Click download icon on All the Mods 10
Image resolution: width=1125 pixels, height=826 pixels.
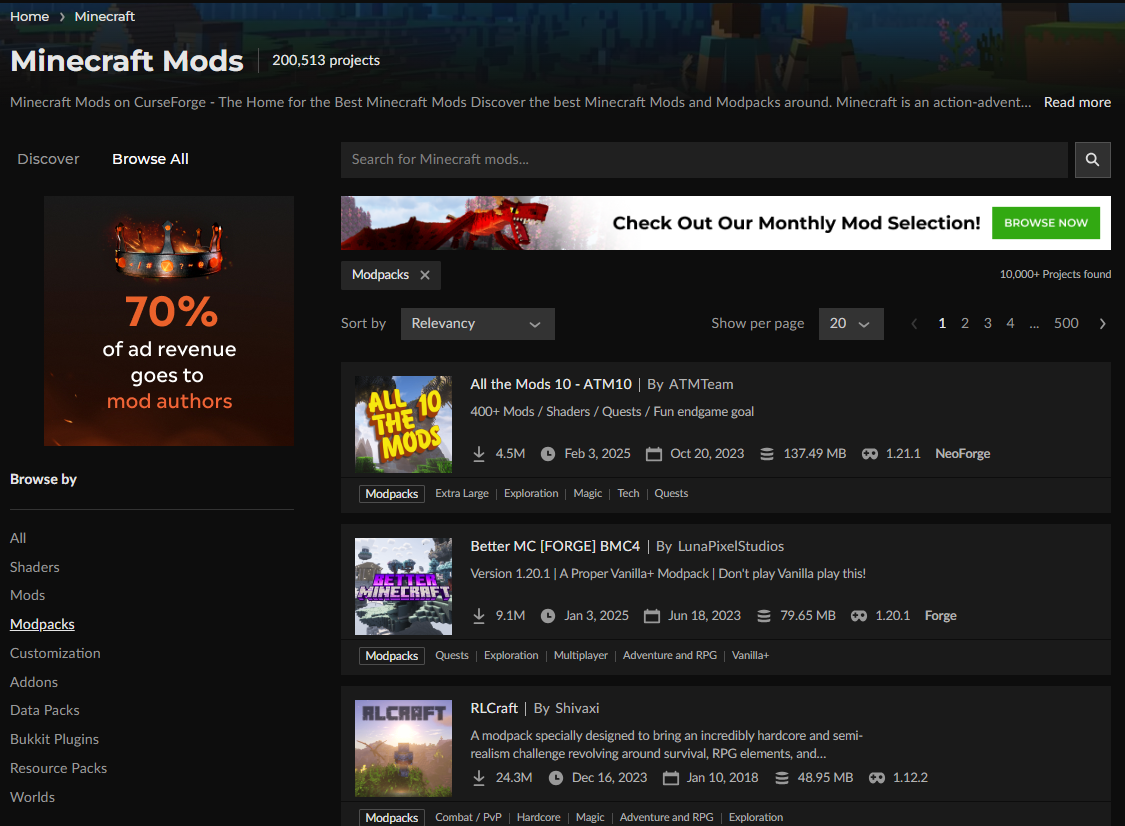pos(479,454)
